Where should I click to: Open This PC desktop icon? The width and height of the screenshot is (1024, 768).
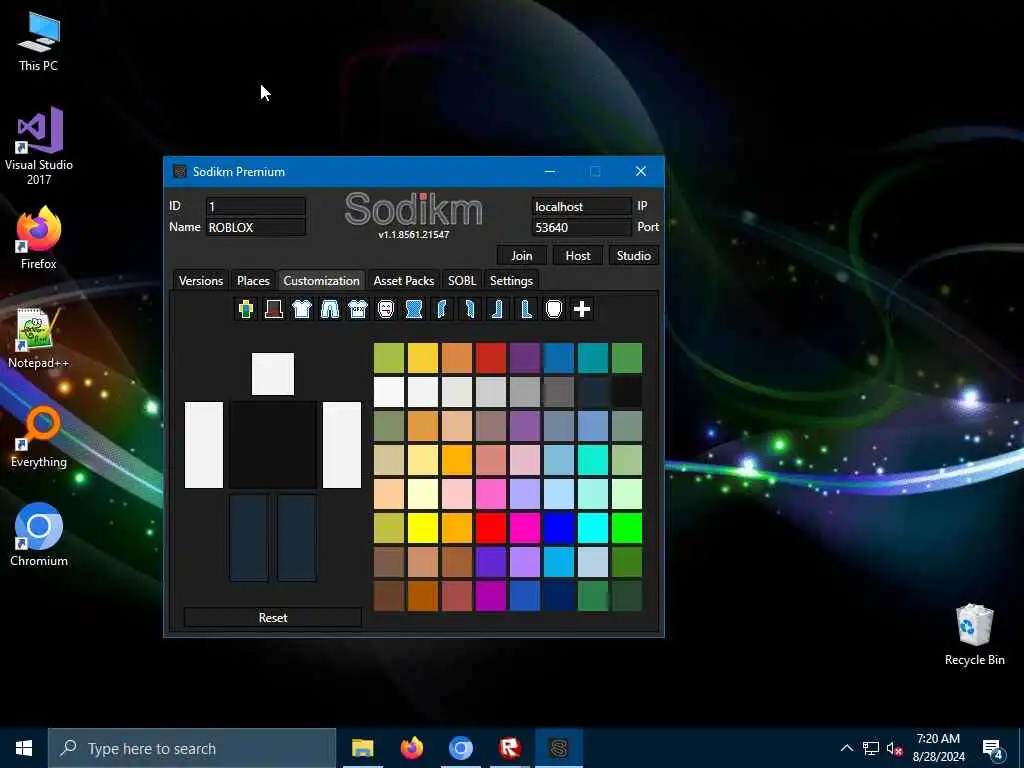click(39, 42)
